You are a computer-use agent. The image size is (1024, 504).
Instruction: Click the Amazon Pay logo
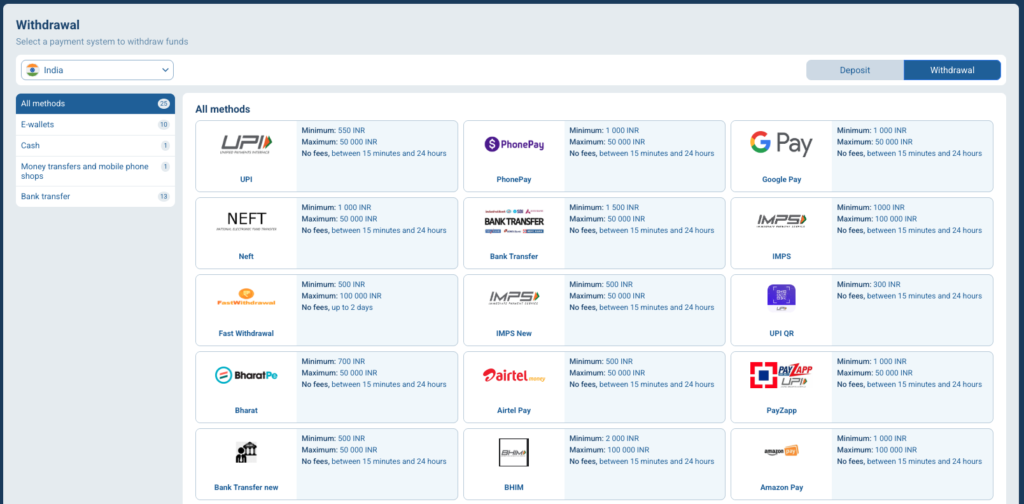[x=781, y=451]
